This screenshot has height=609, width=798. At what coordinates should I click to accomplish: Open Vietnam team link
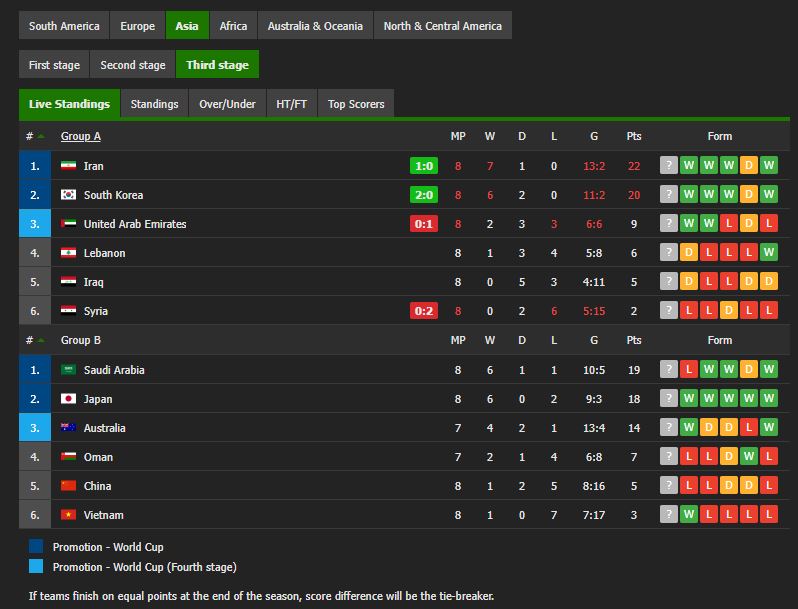click(103, 515)
